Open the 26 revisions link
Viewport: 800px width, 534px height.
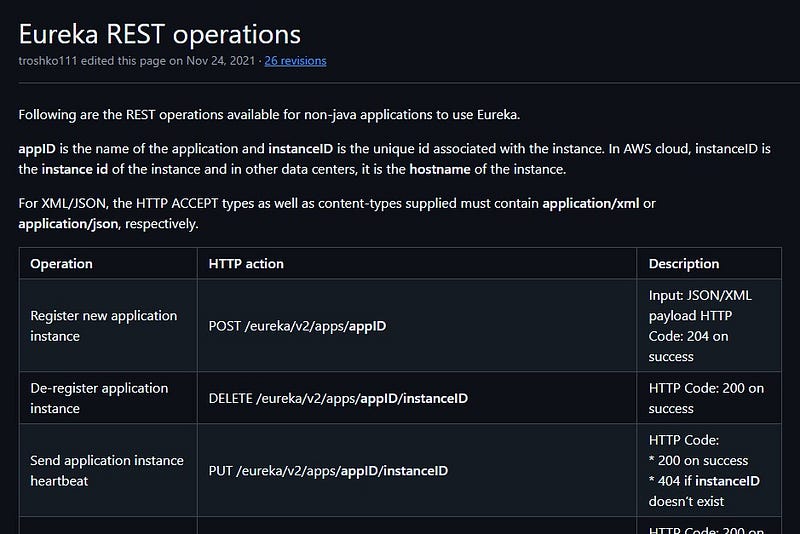(x=295, y=61)
